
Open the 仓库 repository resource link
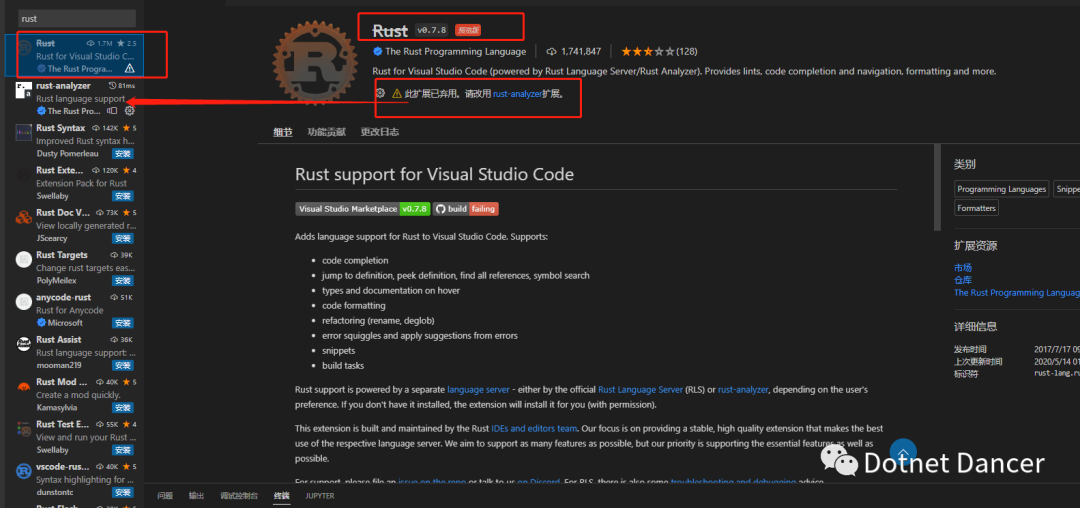(963, 280)
